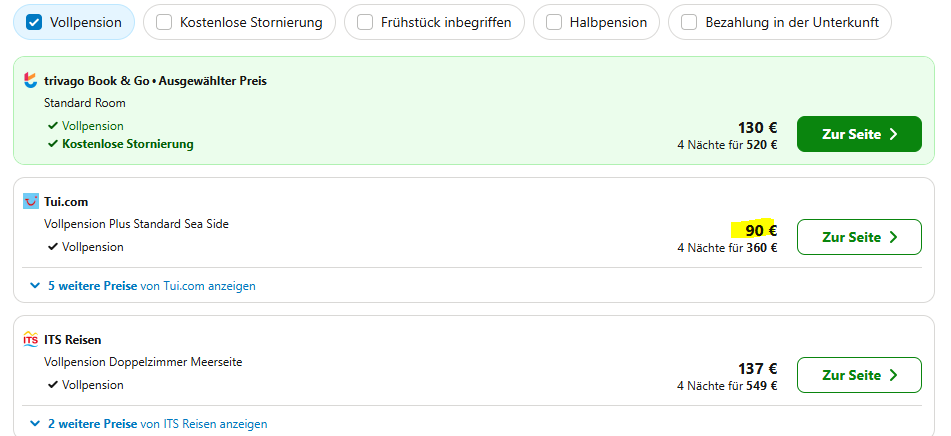Screen dimensions: 951x436
Task: Click Vollpension Plus Standard Sea Side room text
Action: coord(136,224)
